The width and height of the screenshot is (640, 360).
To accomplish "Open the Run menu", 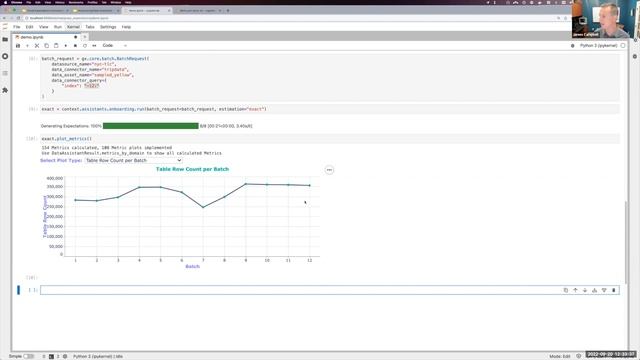I will coord(58,27).
